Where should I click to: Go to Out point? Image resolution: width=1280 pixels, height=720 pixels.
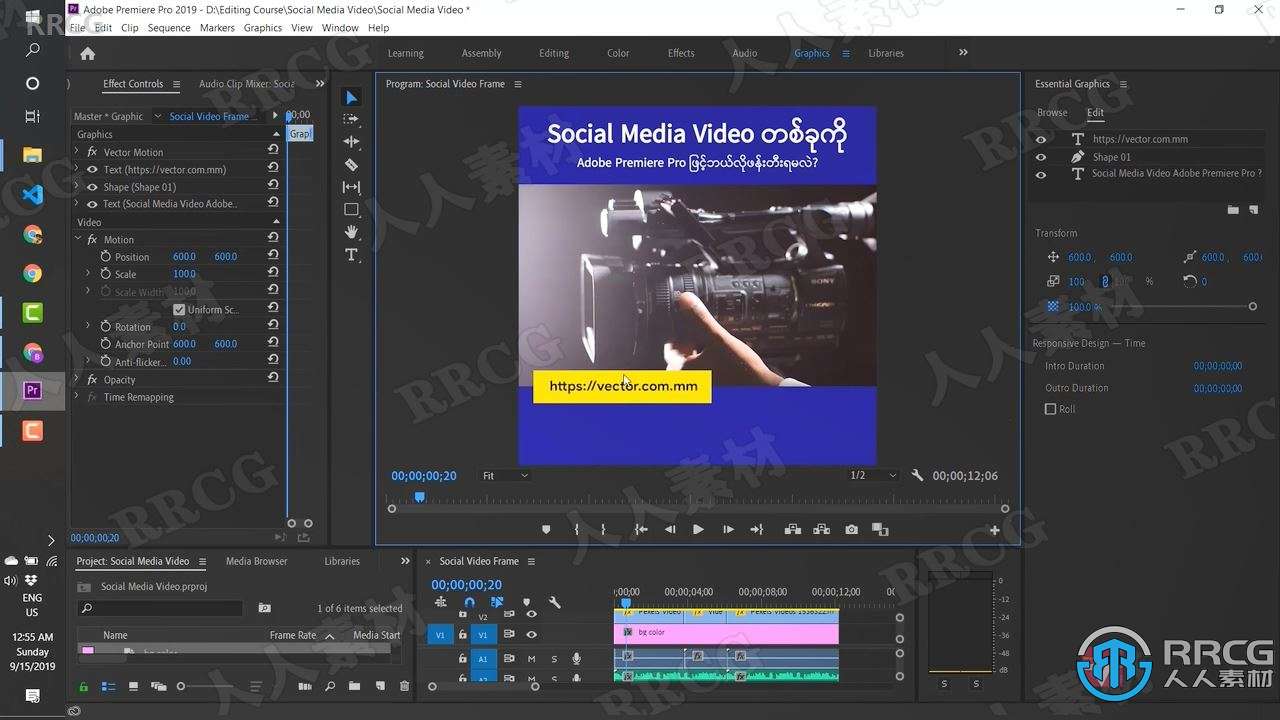(x=757, y=530)
